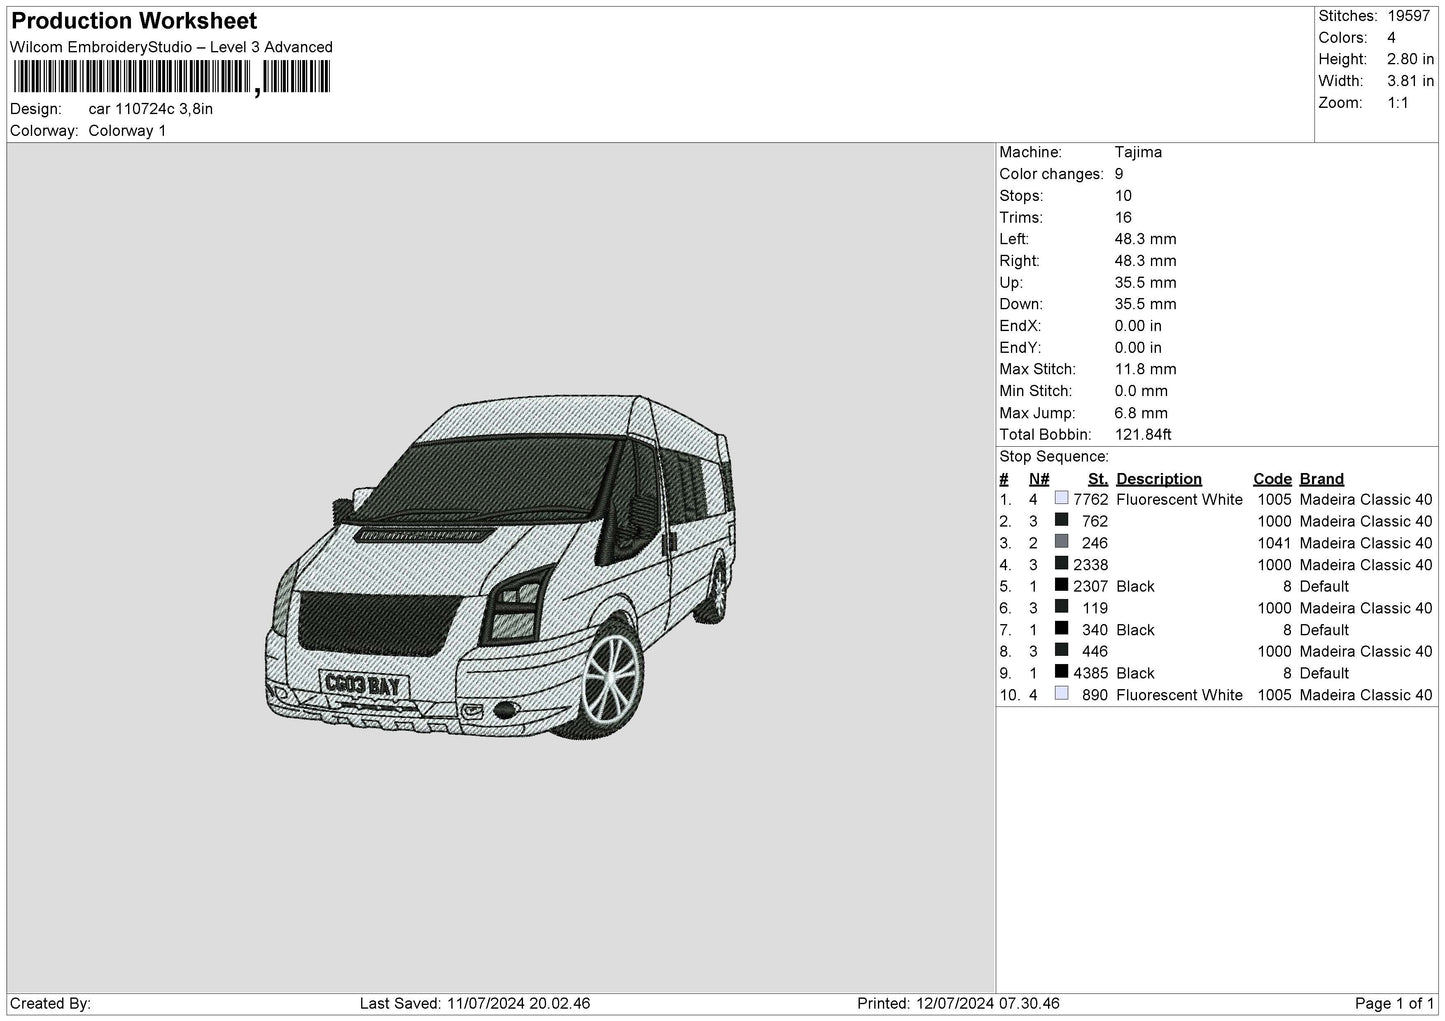1445x1021 pixels.
Task: Click the 'Code' column header
Action: pyautogui.click(x=1272, y=479)
